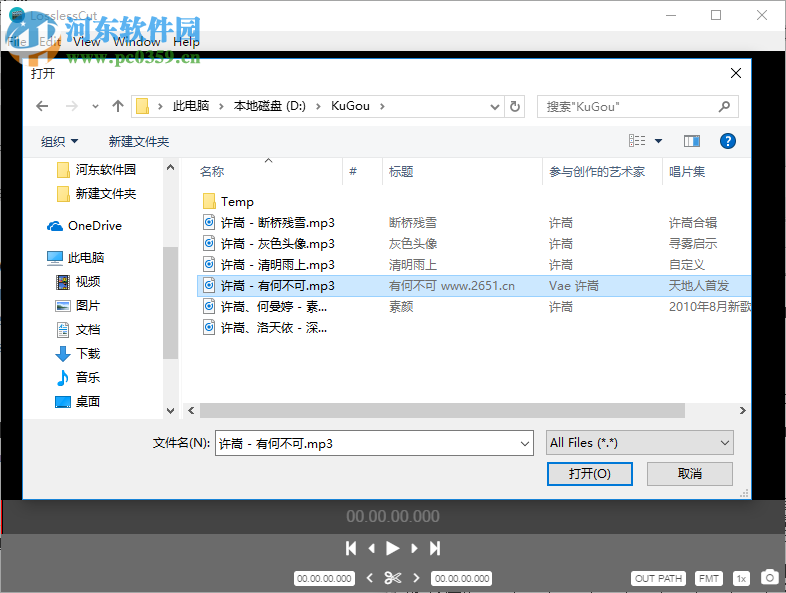Toggle the preview pane icon
The height and width of the screenshot is (593, 786).
692,141
